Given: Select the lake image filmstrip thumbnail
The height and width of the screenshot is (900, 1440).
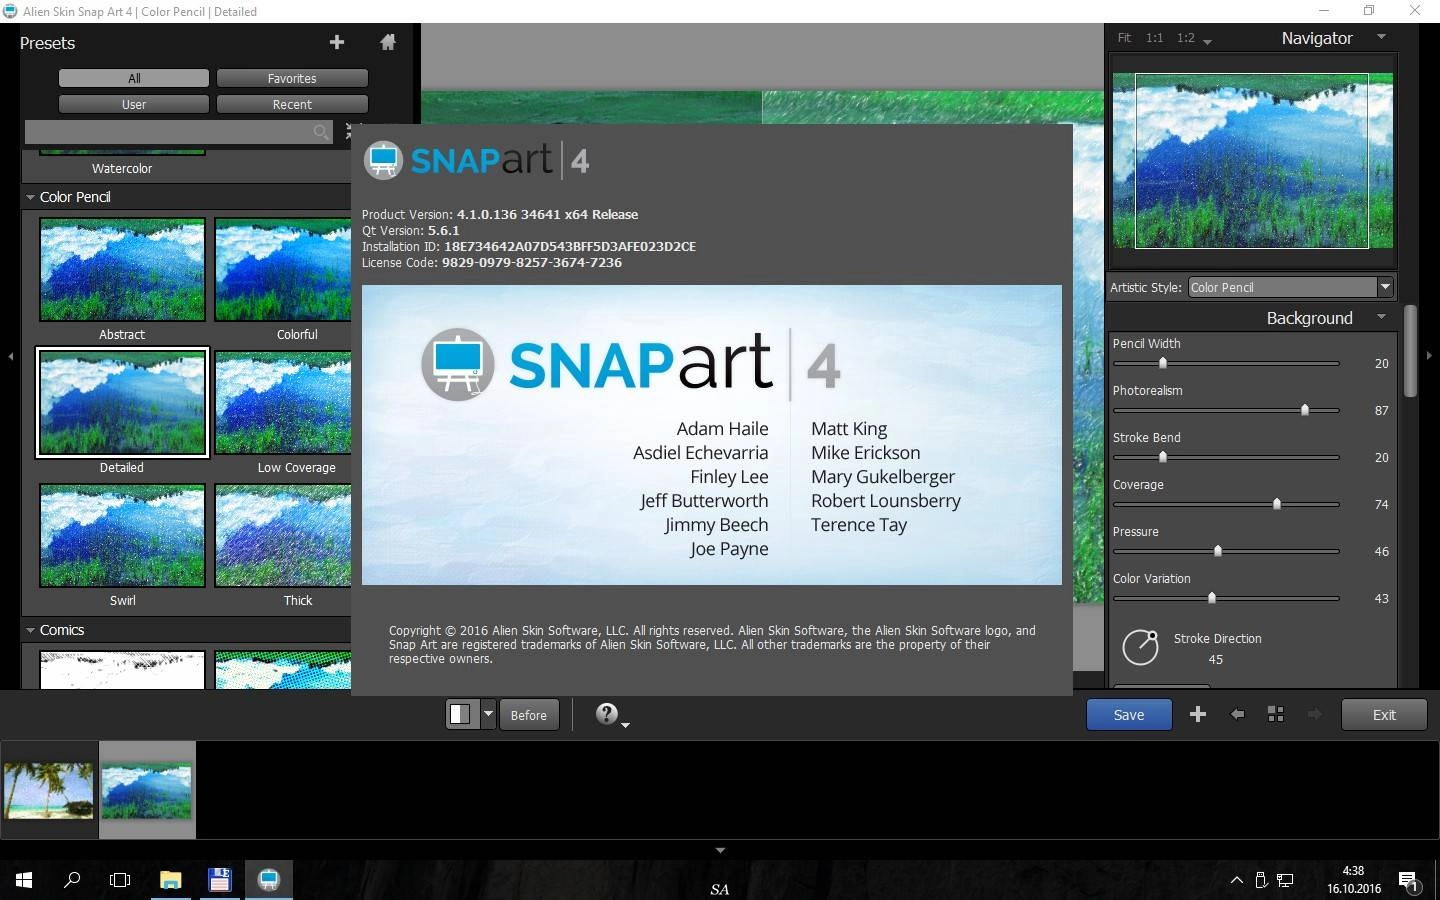Looking at the screenshot, I should (x=147, y=790).
